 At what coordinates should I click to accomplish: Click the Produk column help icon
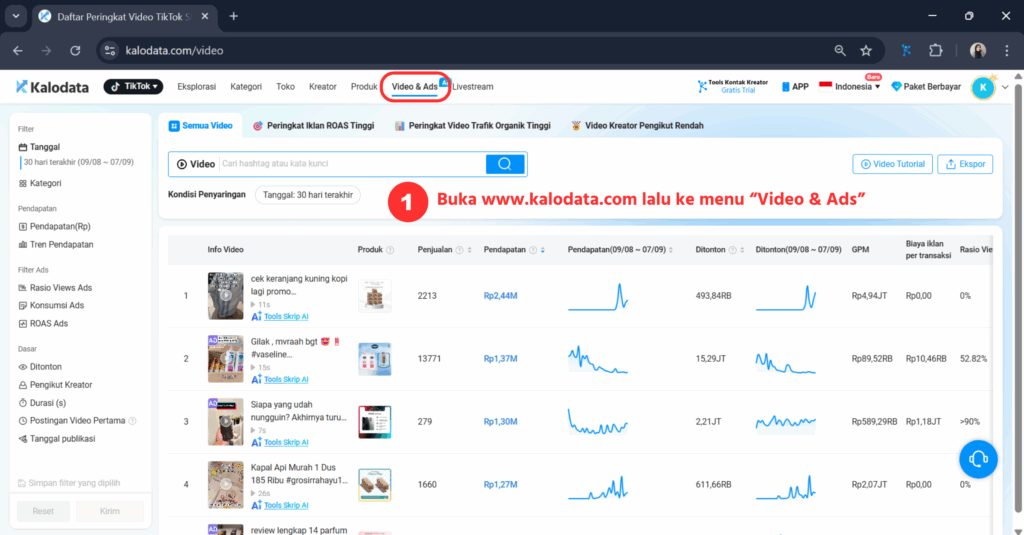tap(390, 250)
